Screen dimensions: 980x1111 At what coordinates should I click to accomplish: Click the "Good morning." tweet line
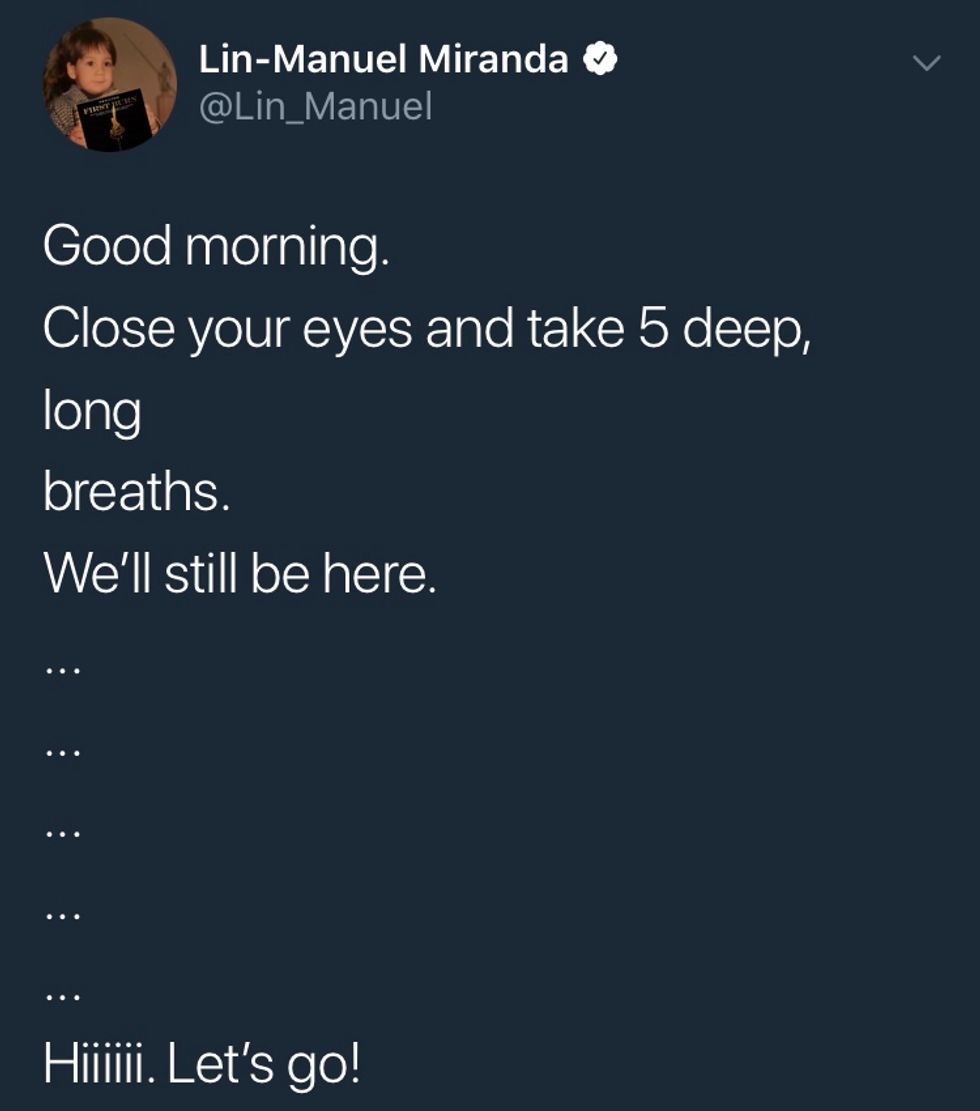(215, 246)
